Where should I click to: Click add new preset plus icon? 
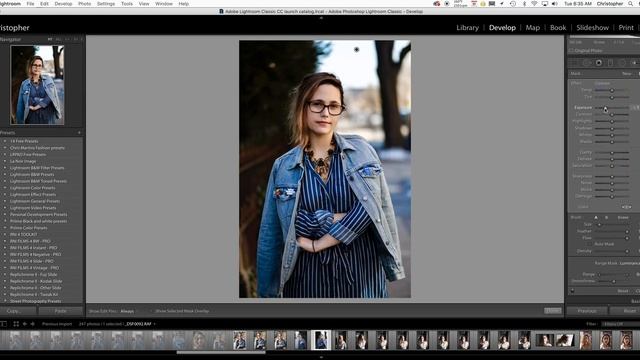click(x=79, y=133)
